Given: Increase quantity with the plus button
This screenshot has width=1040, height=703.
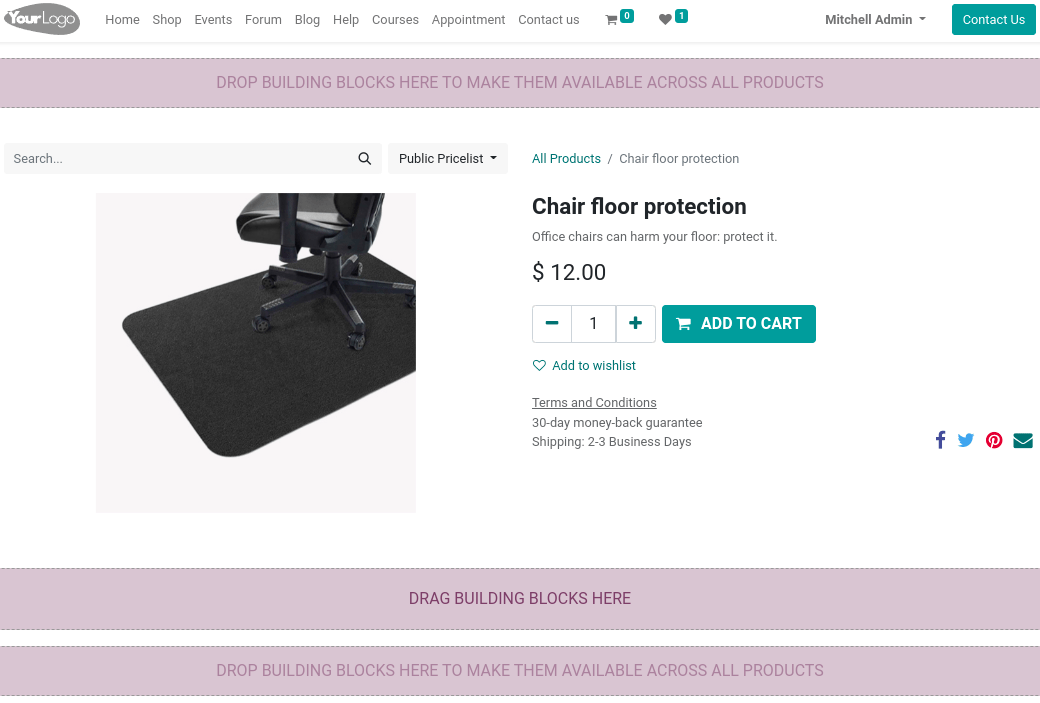Looking at the screenshot, I should point(635,323).
